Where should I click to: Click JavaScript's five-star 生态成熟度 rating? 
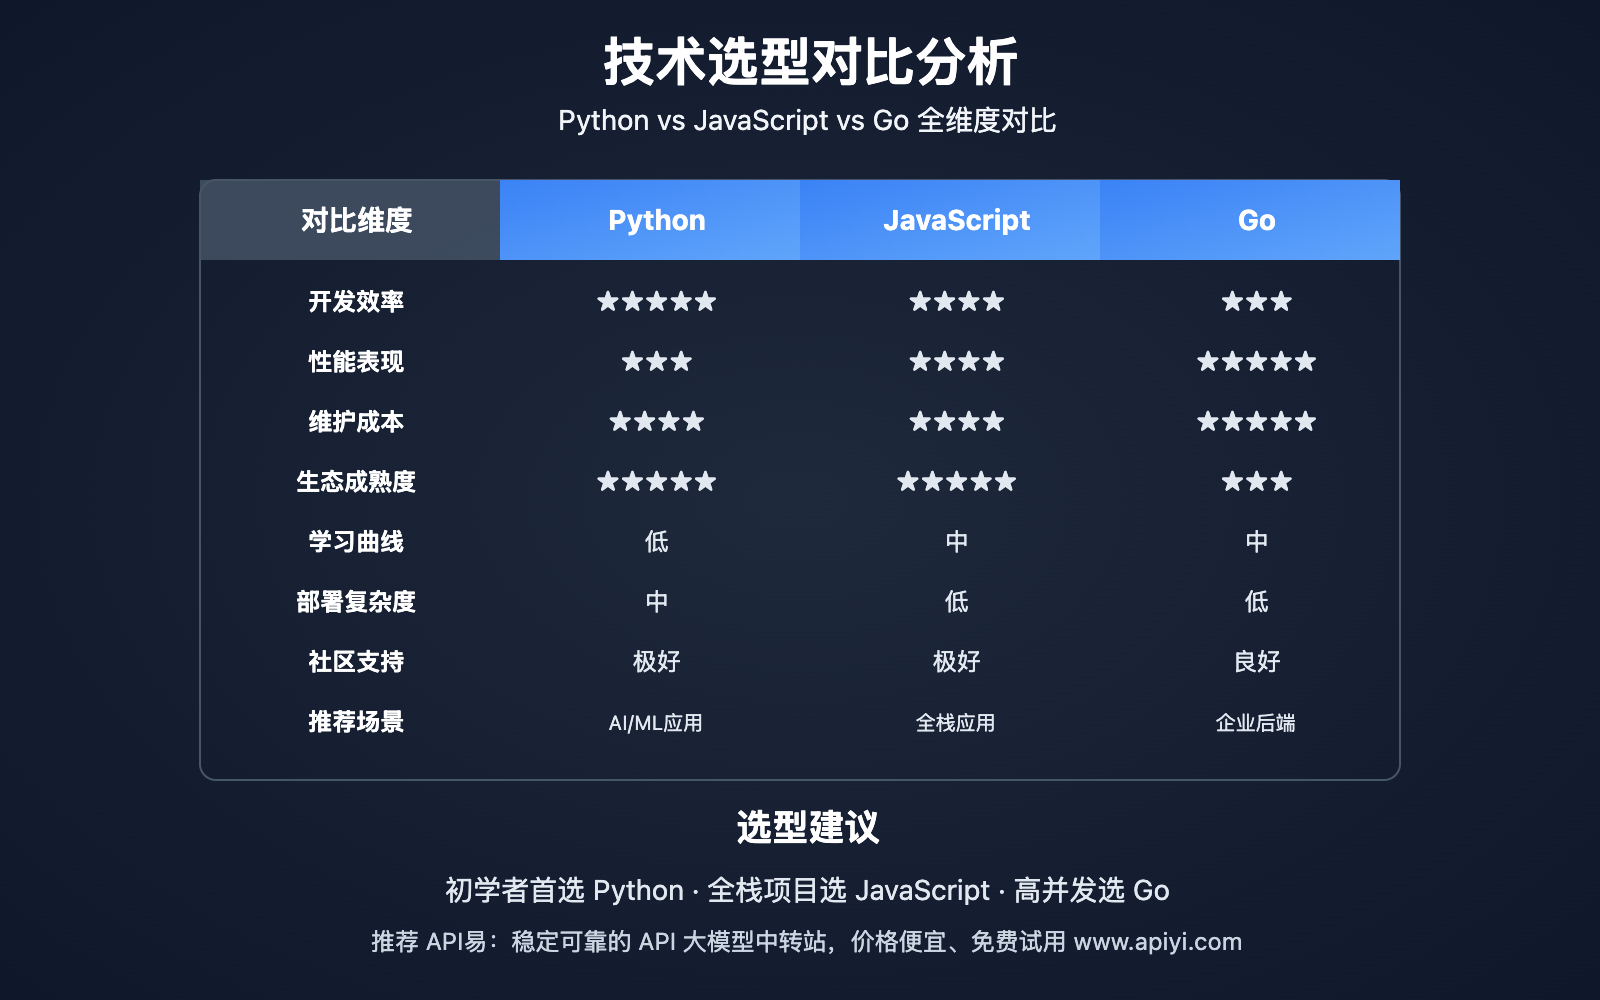957,481
